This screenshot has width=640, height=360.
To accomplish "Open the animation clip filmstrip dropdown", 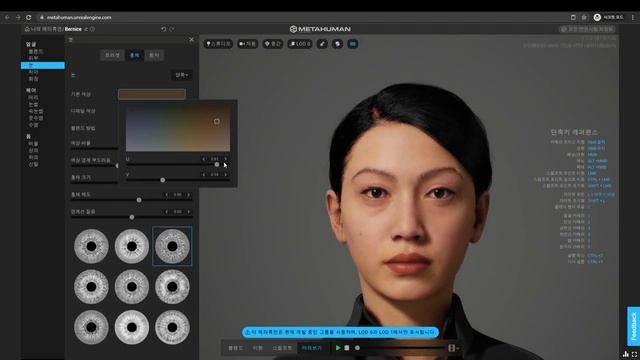I will click(453, 348).
